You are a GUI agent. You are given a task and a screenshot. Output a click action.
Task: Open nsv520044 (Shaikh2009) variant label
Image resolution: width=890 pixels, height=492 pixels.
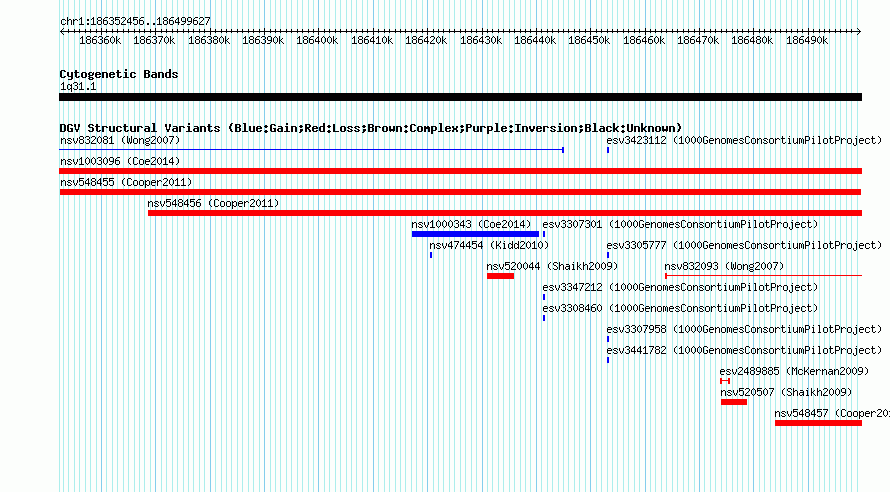(x=552, y=266)
